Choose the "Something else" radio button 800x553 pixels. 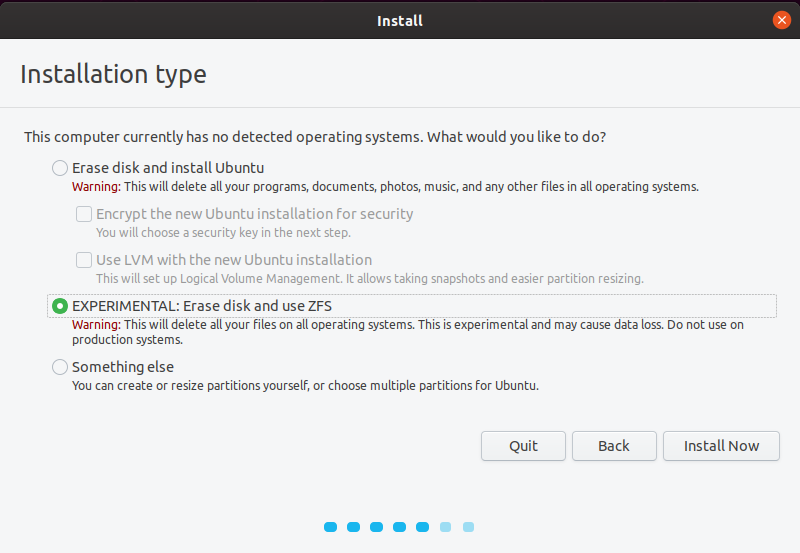click(61, 367)
